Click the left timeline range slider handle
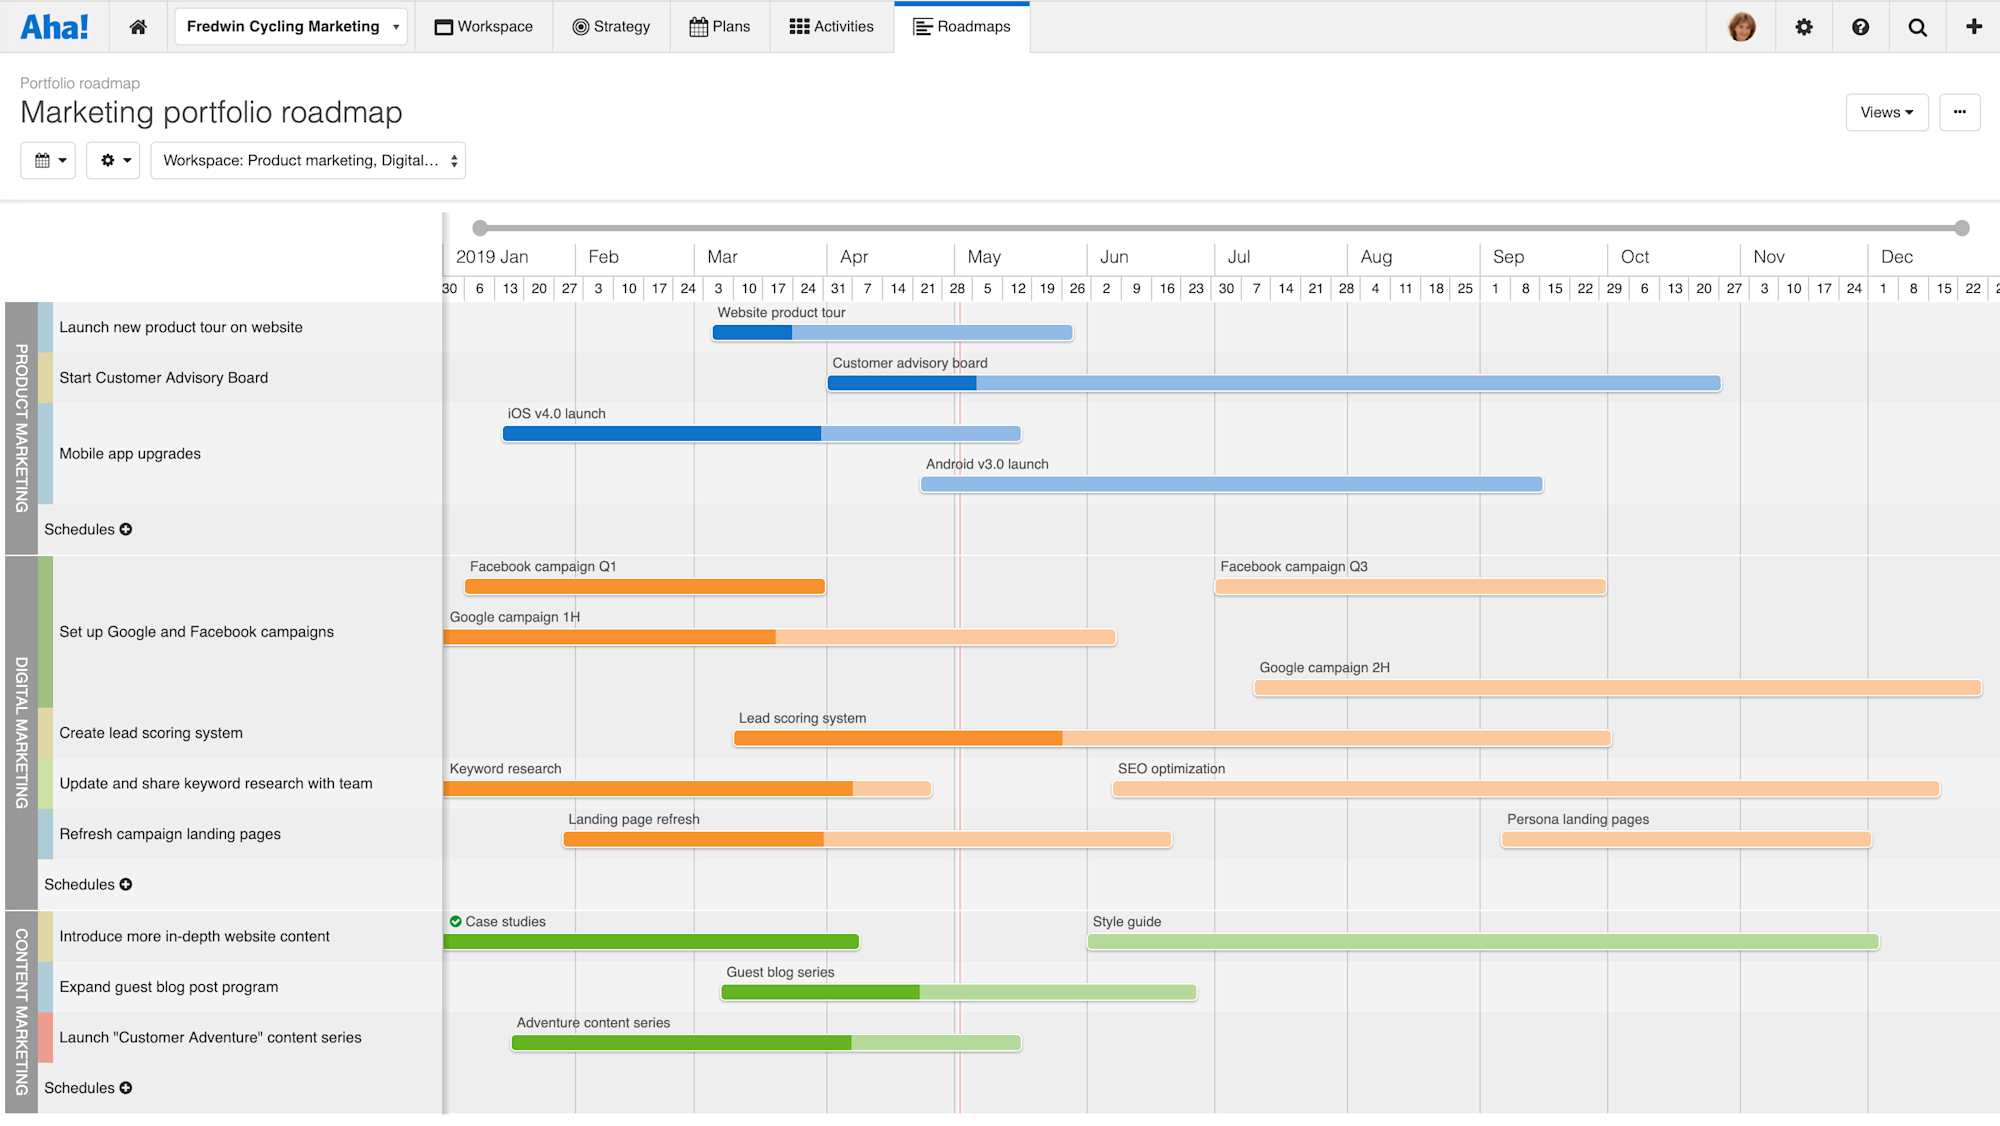2000x1126 pixels. pyautogui.click(x=480, y=227)
